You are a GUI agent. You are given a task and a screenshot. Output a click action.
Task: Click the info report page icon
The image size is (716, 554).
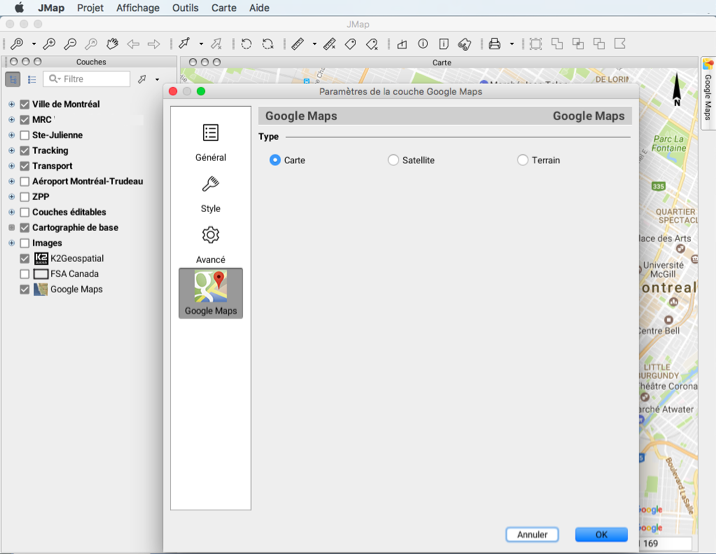443,44
